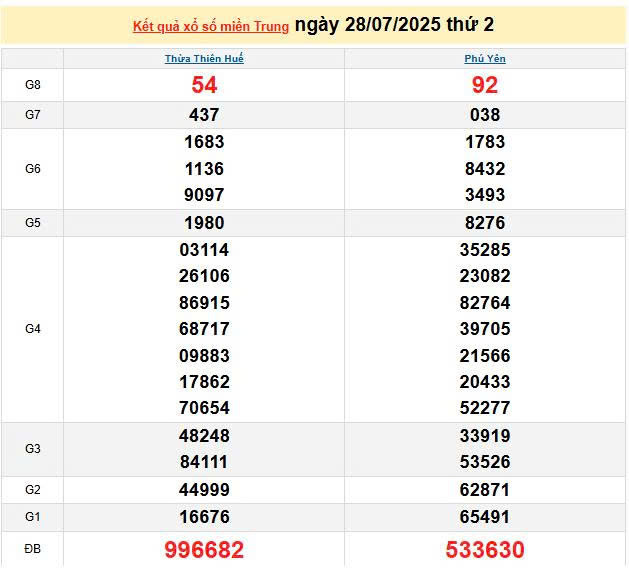Image resolution: width=629 pixels, height=578 pixels.
Task: Select G4 number 21566
Action: (485, 356)
